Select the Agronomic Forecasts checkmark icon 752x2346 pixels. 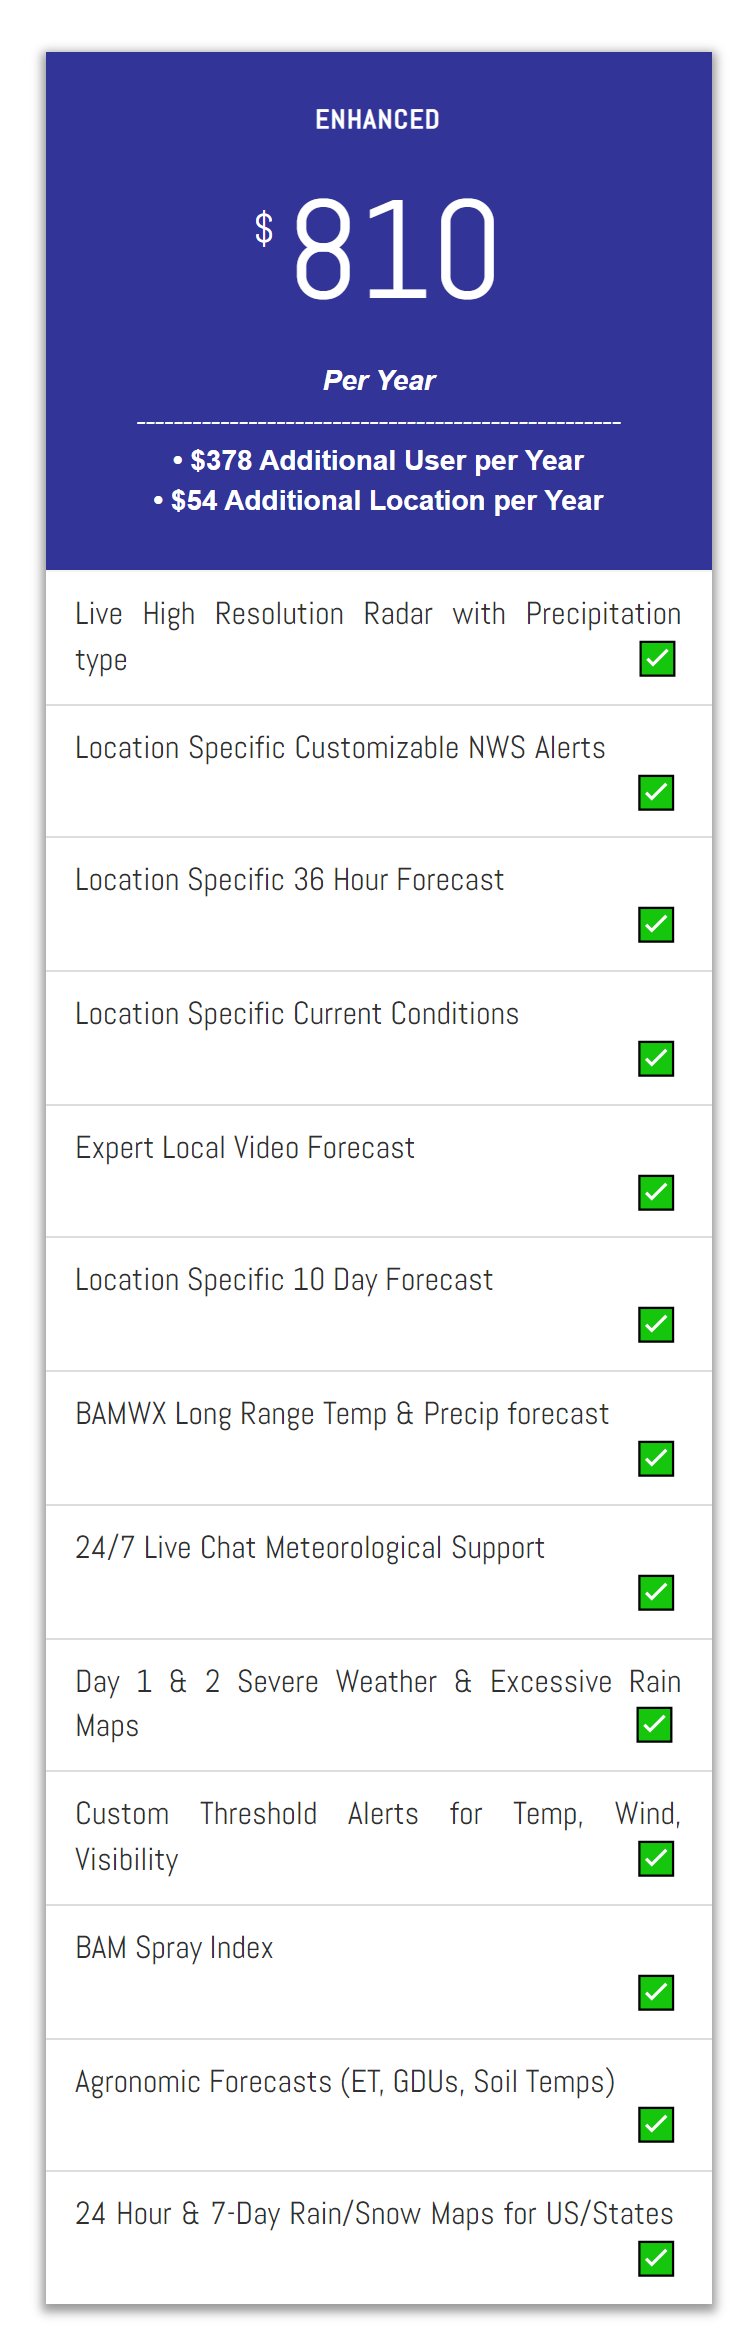[656, 2124]
